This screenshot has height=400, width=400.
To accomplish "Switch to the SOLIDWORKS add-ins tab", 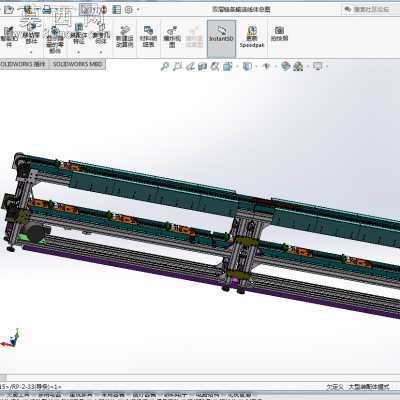I will [23, 64].
